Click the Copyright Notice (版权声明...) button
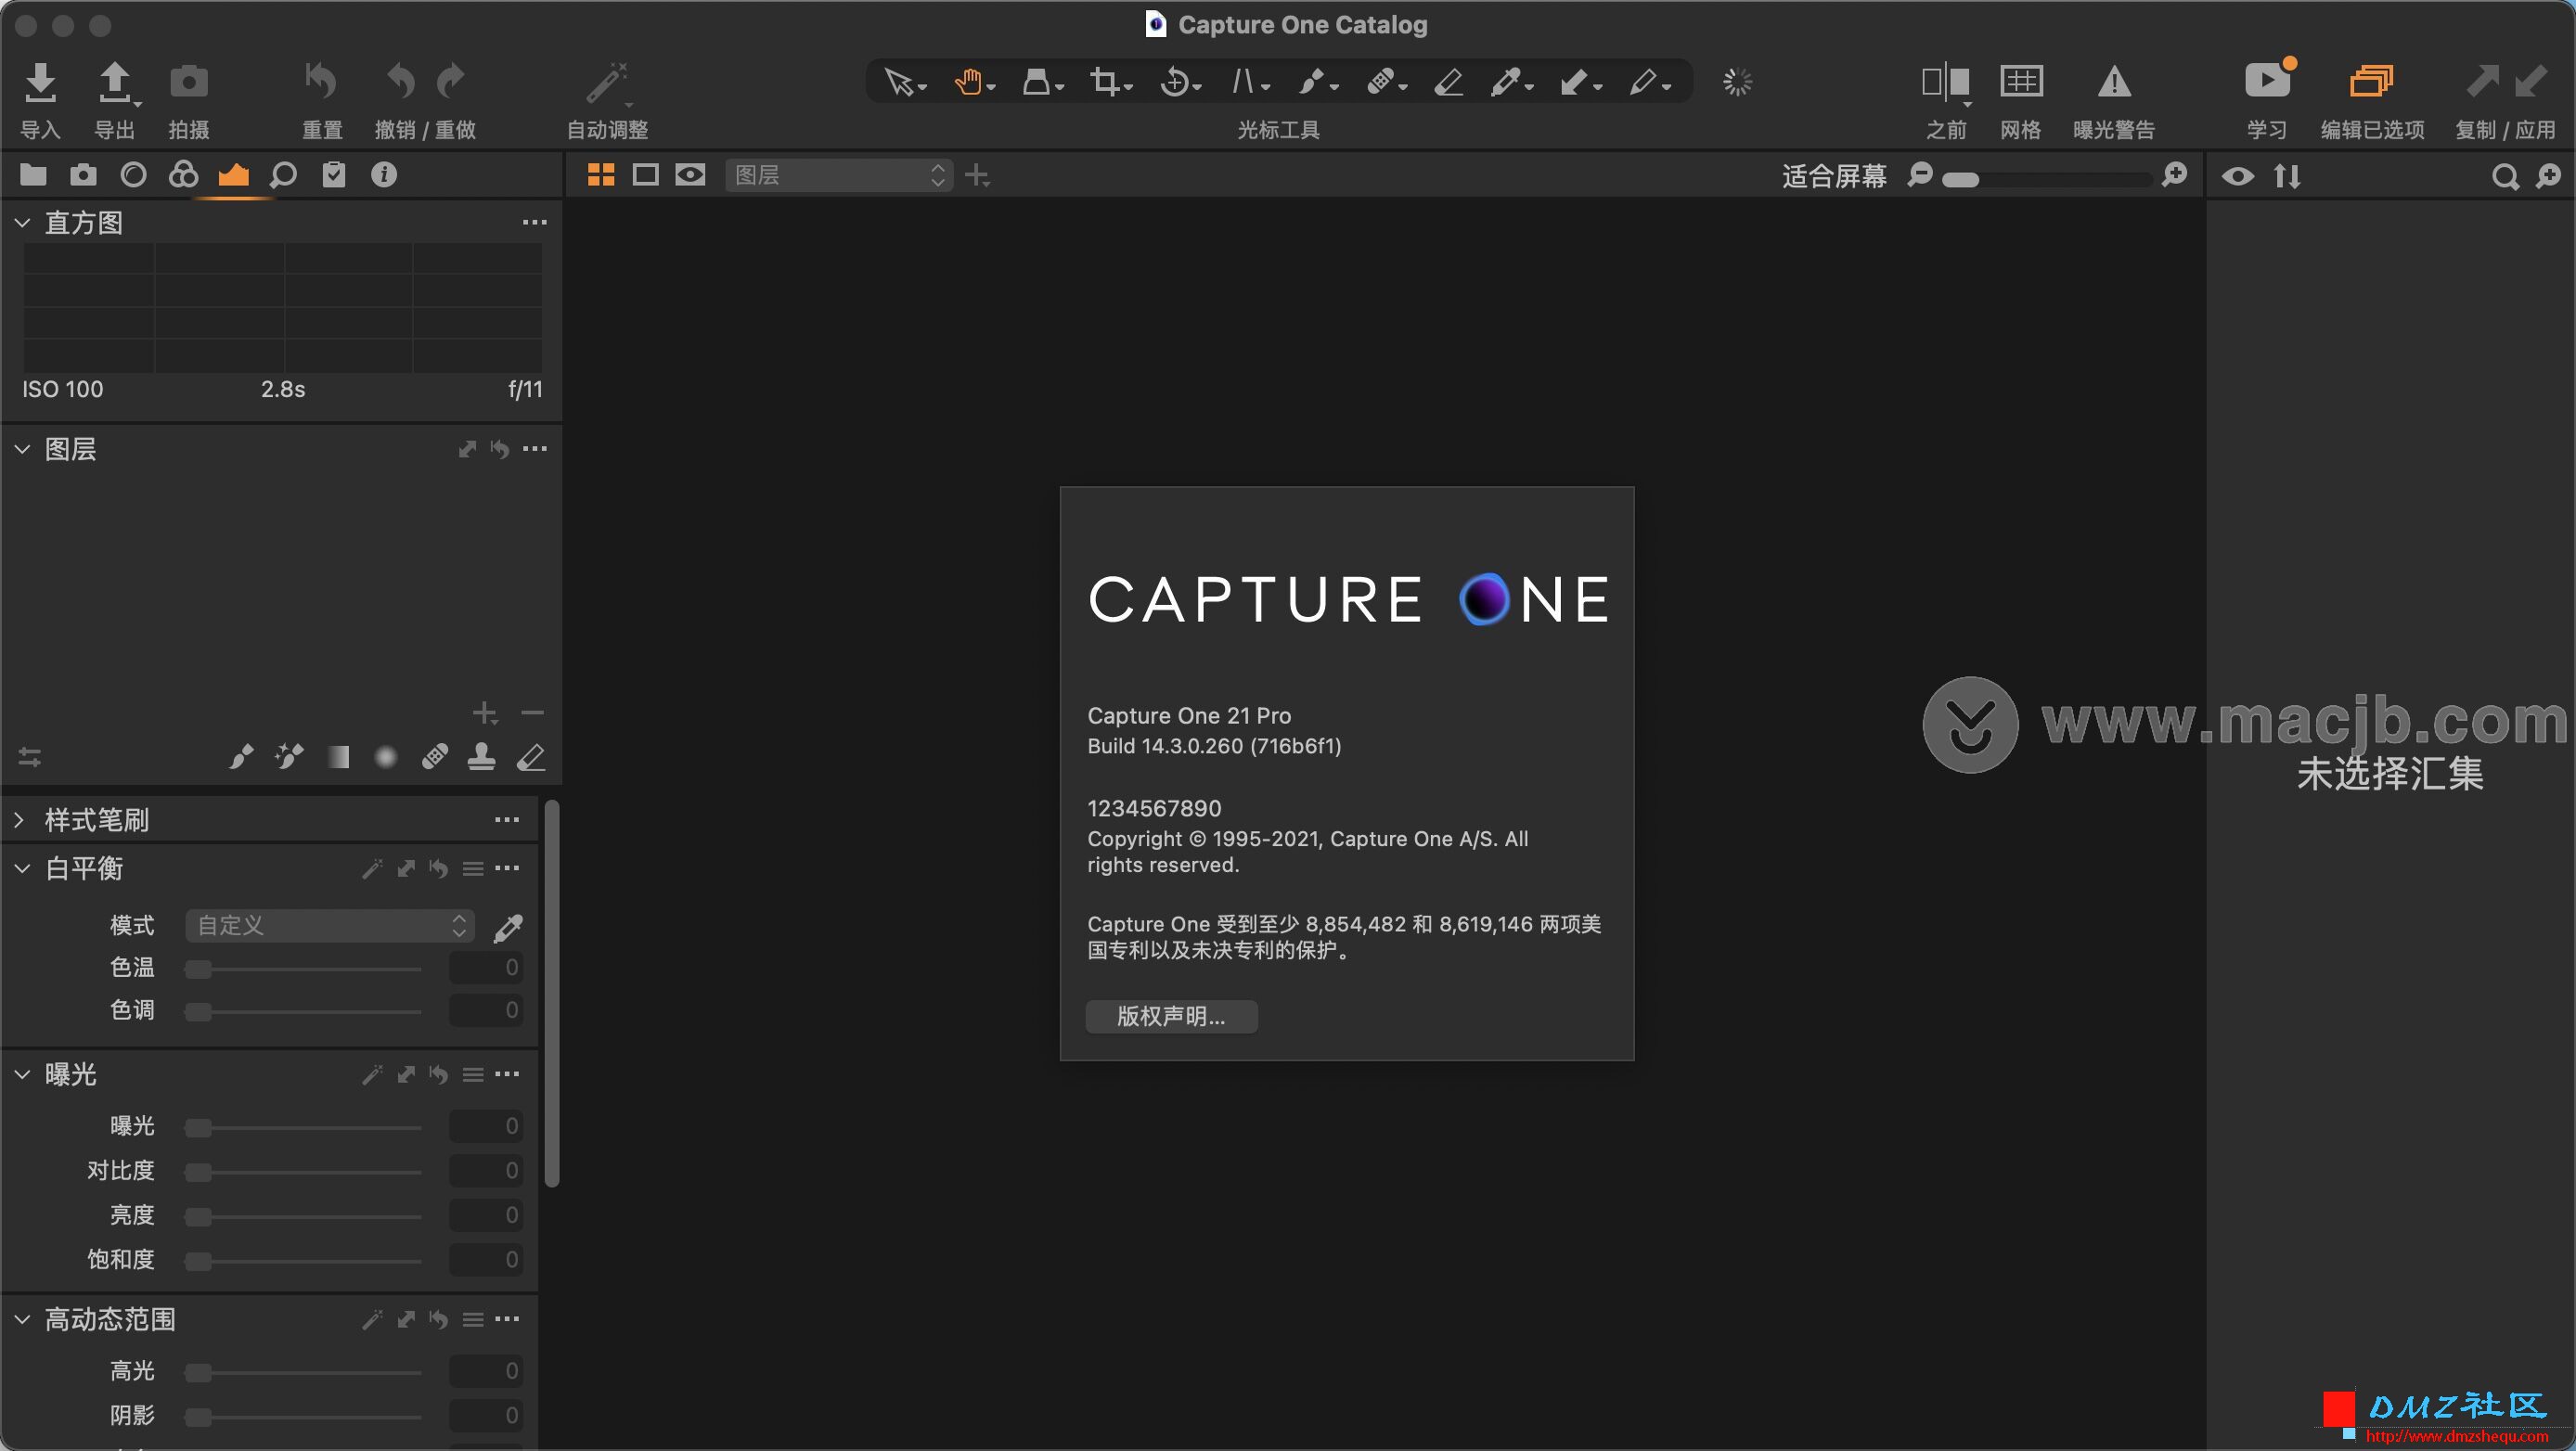This screenshot has width=2576, height=1451. point(1171,1016)
